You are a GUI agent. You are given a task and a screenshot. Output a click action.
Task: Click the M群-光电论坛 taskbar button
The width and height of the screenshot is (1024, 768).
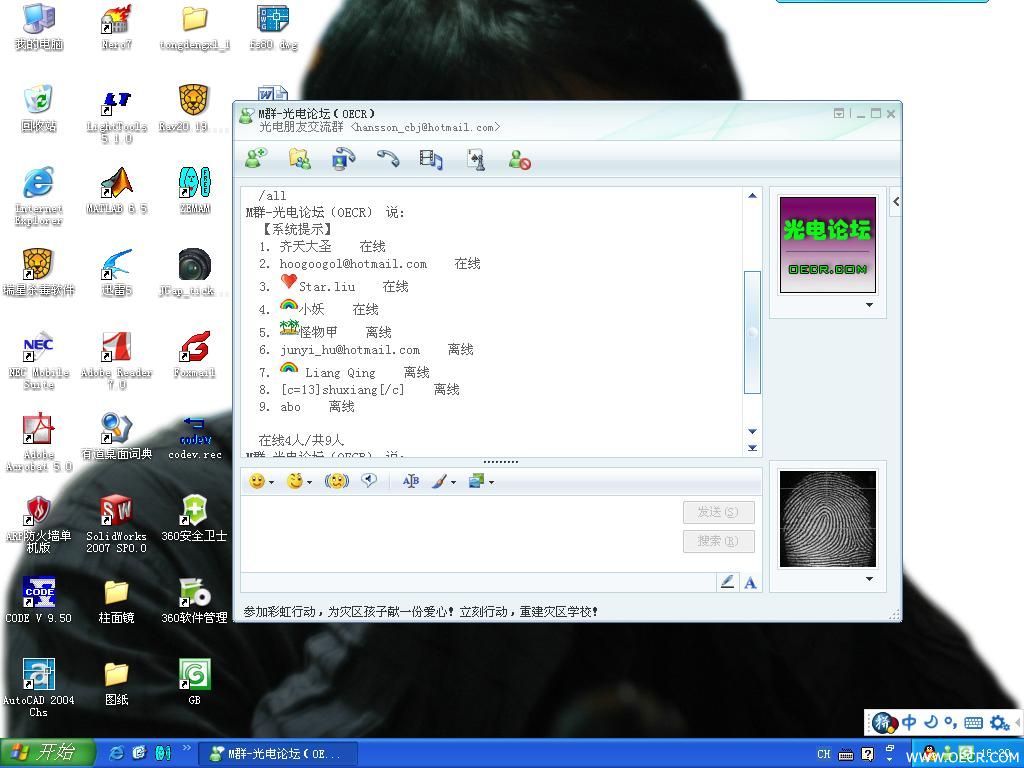278,754
